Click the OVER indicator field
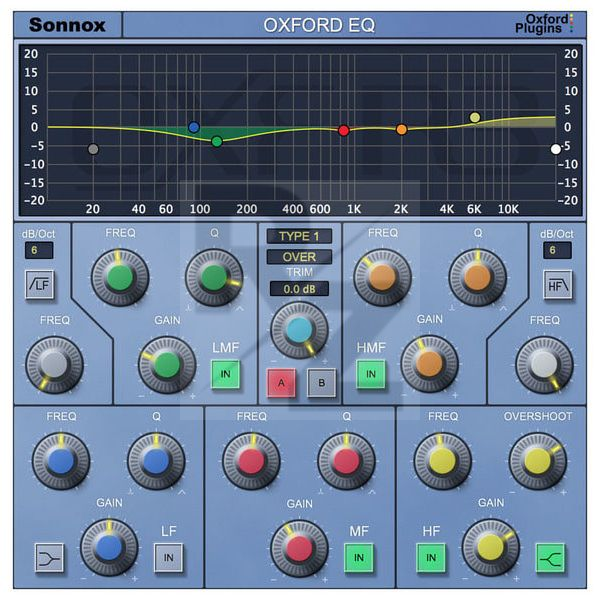This screenshot has height=600, width=600. click(299, 257)
